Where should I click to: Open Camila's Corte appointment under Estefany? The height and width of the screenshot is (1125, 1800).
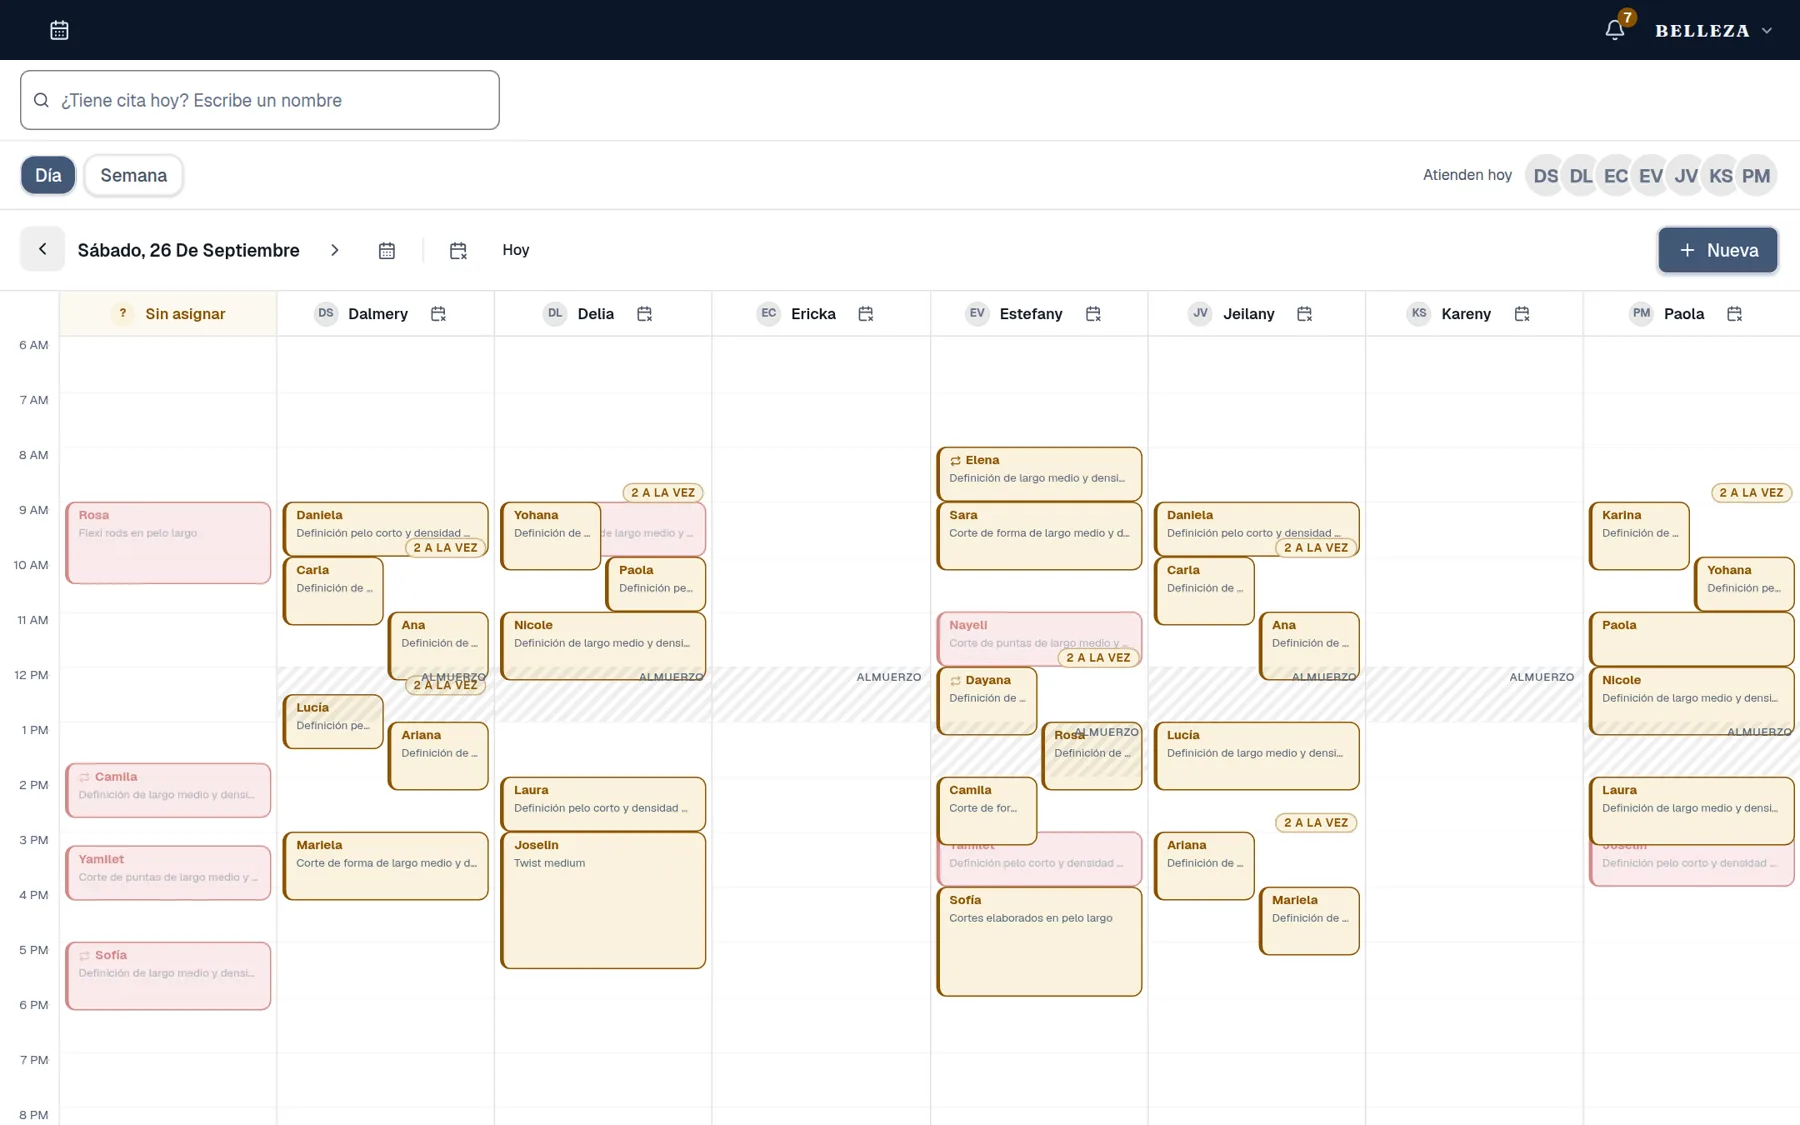click(x=987, y=811)
